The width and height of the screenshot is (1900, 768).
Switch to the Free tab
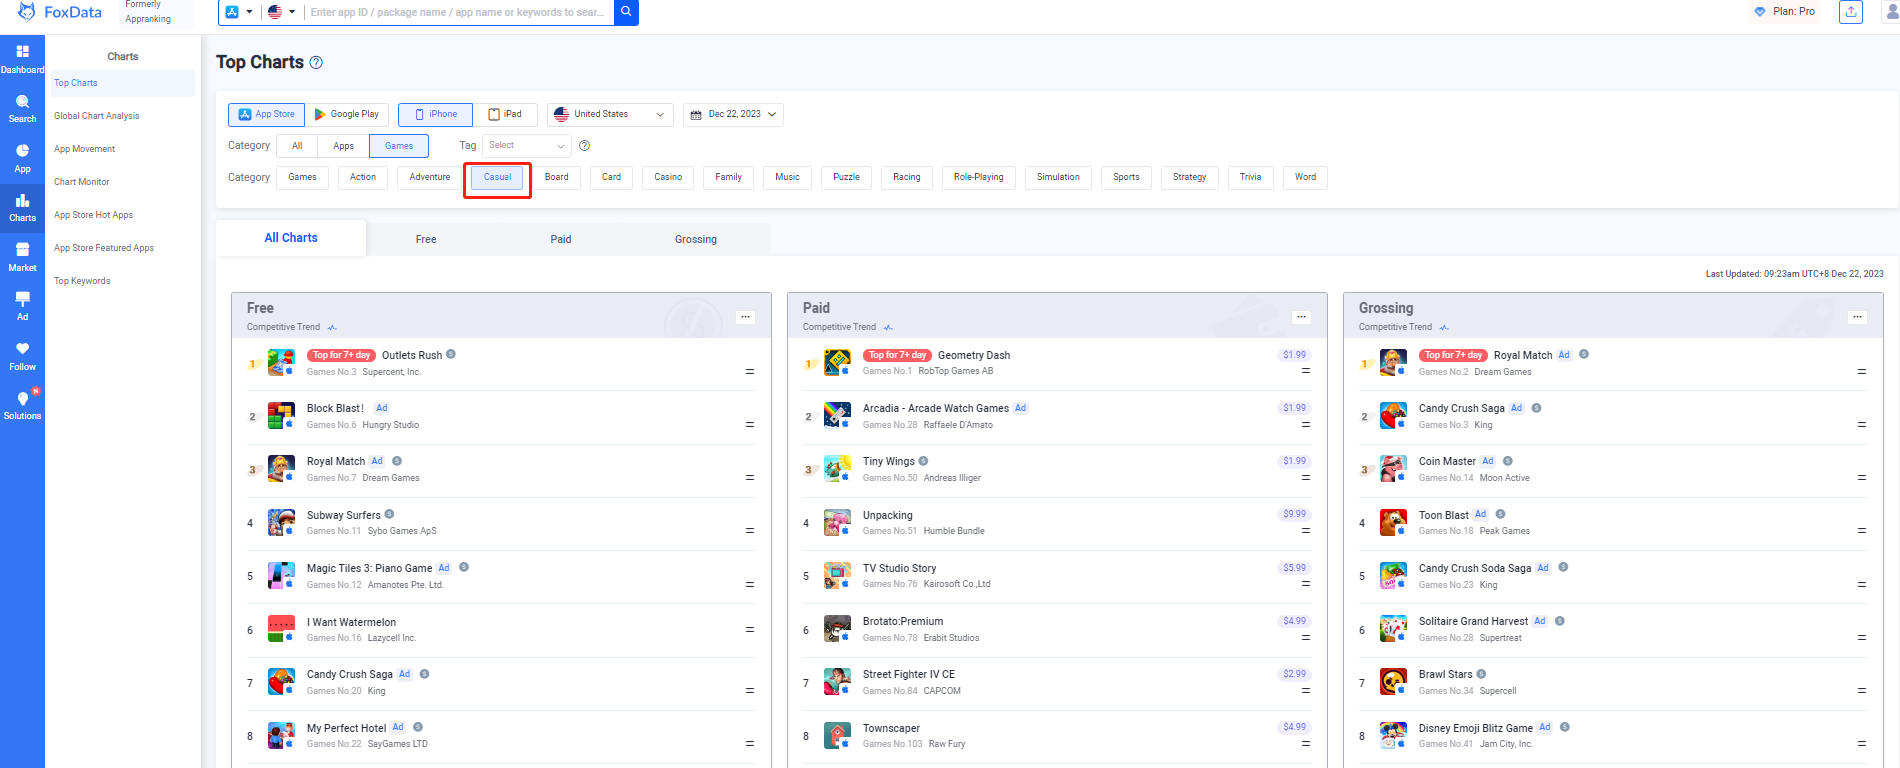426,239
